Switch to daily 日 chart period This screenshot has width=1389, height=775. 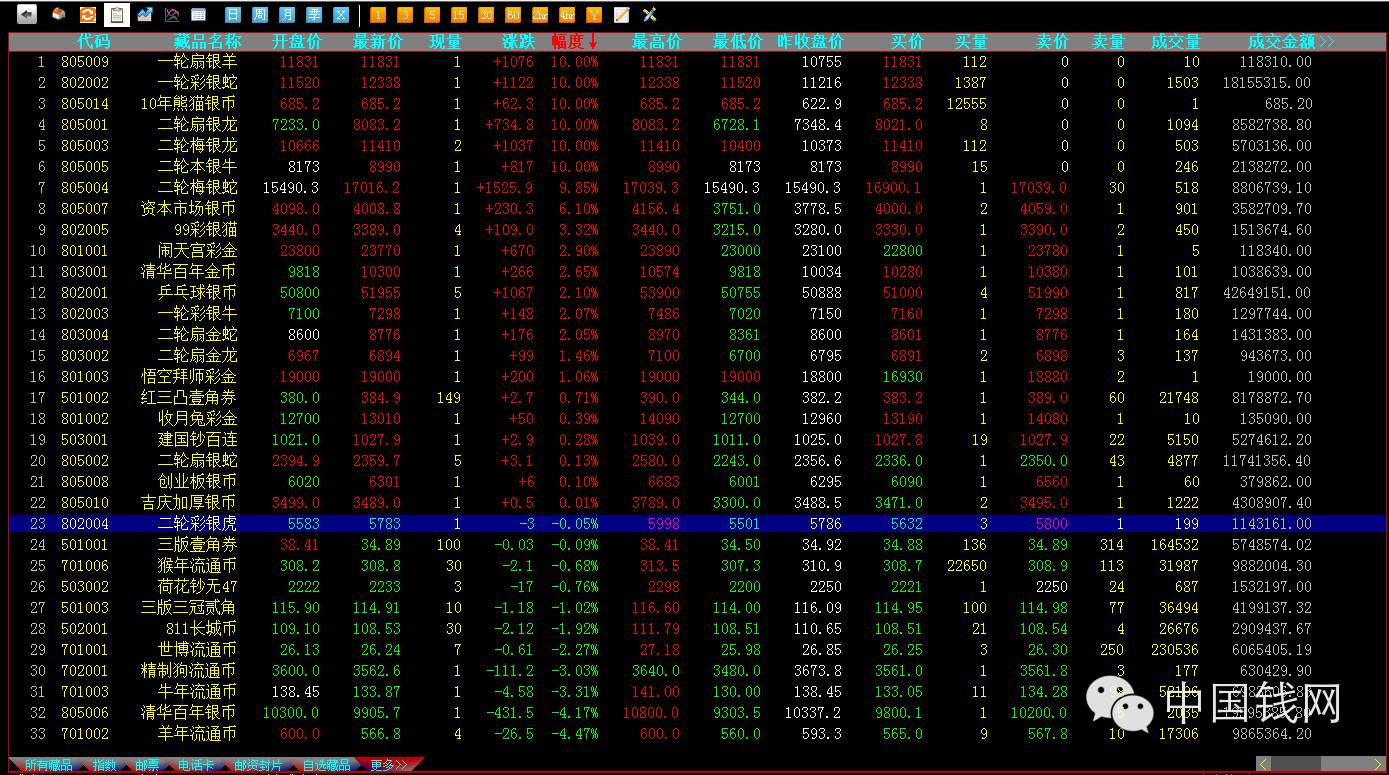[x=233, y=15]
